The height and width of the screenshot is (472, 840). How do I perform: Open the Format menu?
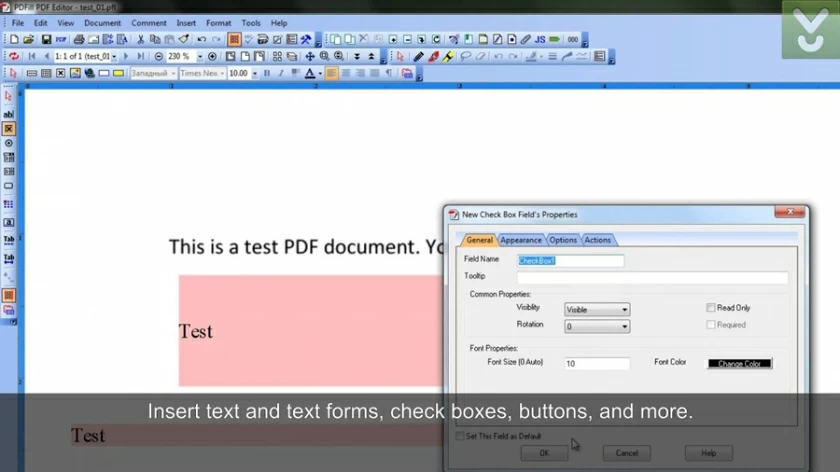[219, 23]
